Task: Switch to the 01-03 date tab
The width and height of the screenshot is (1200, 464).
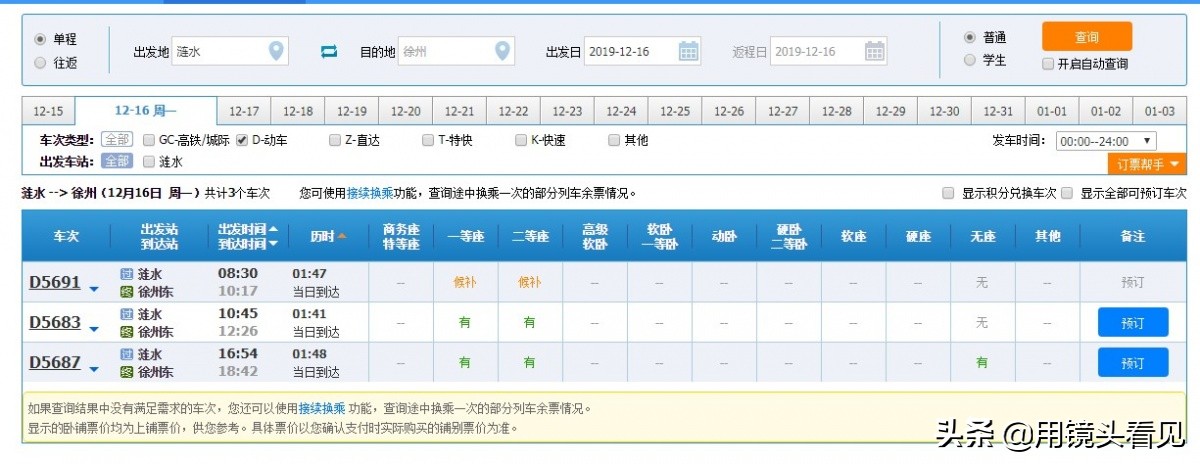Action: (1160, 111)
